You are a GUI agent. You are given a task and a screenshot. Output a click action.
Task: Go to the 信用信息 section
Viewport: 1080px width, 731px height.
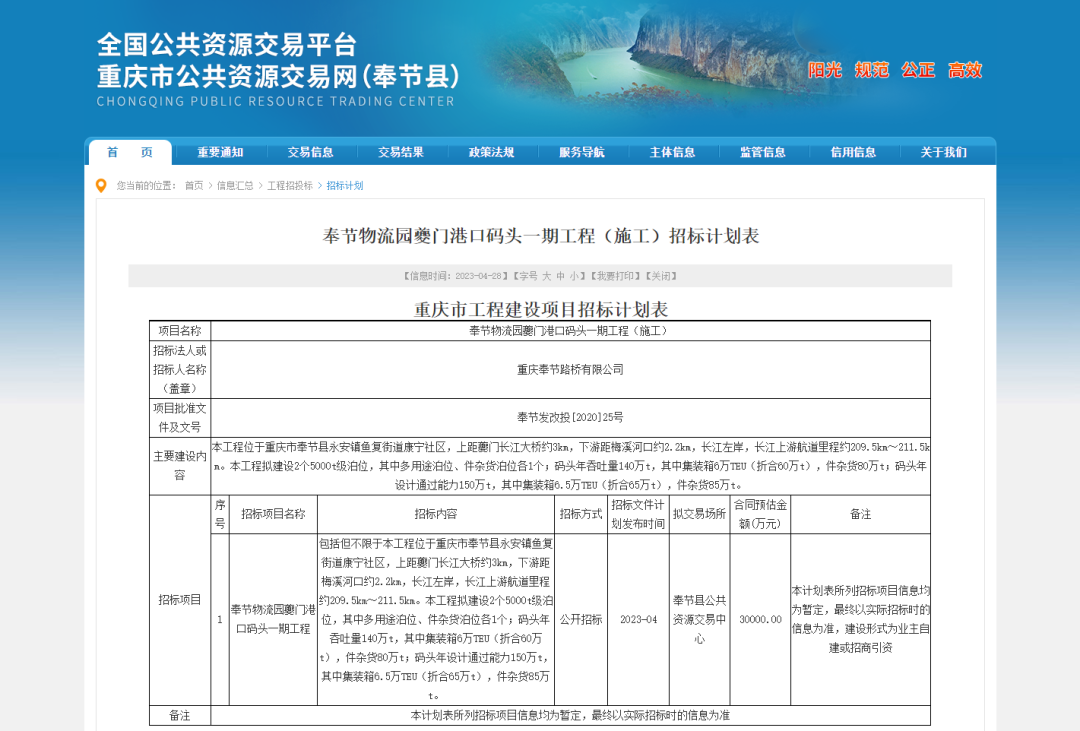[x=853, y=152]
